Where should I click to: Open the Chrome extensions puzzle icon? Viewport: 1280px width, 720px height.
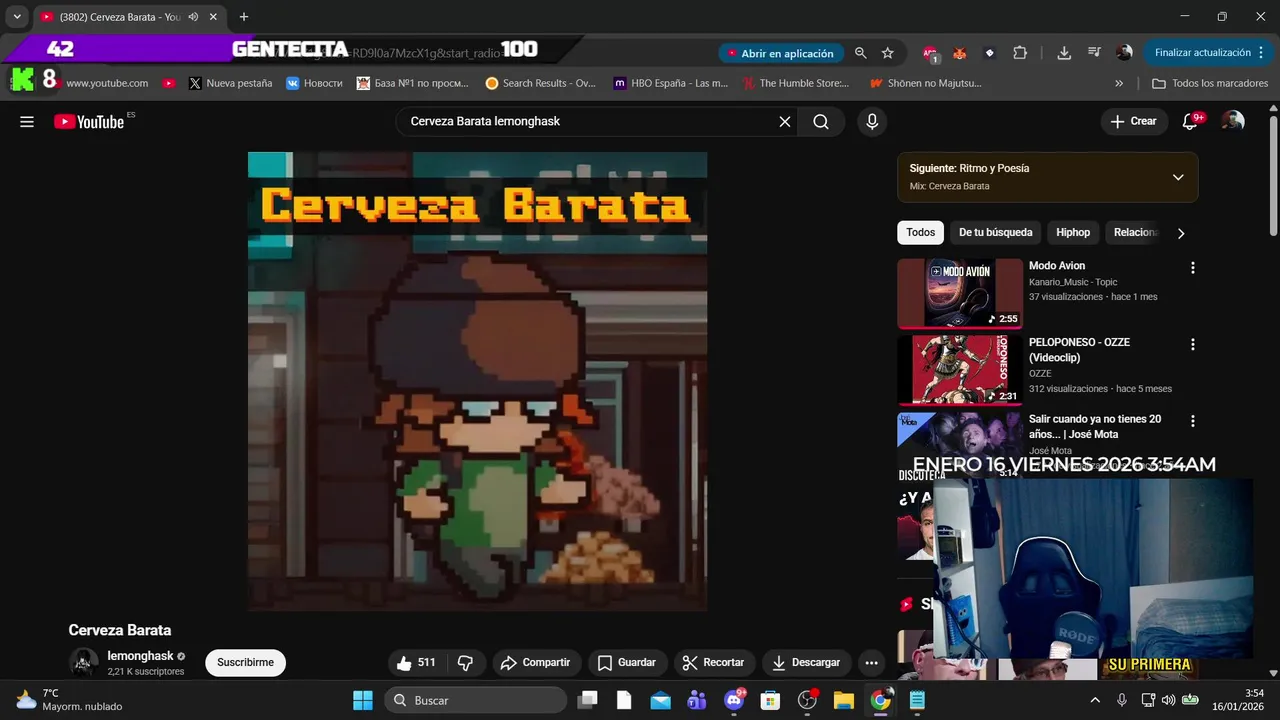point(1020,53)
